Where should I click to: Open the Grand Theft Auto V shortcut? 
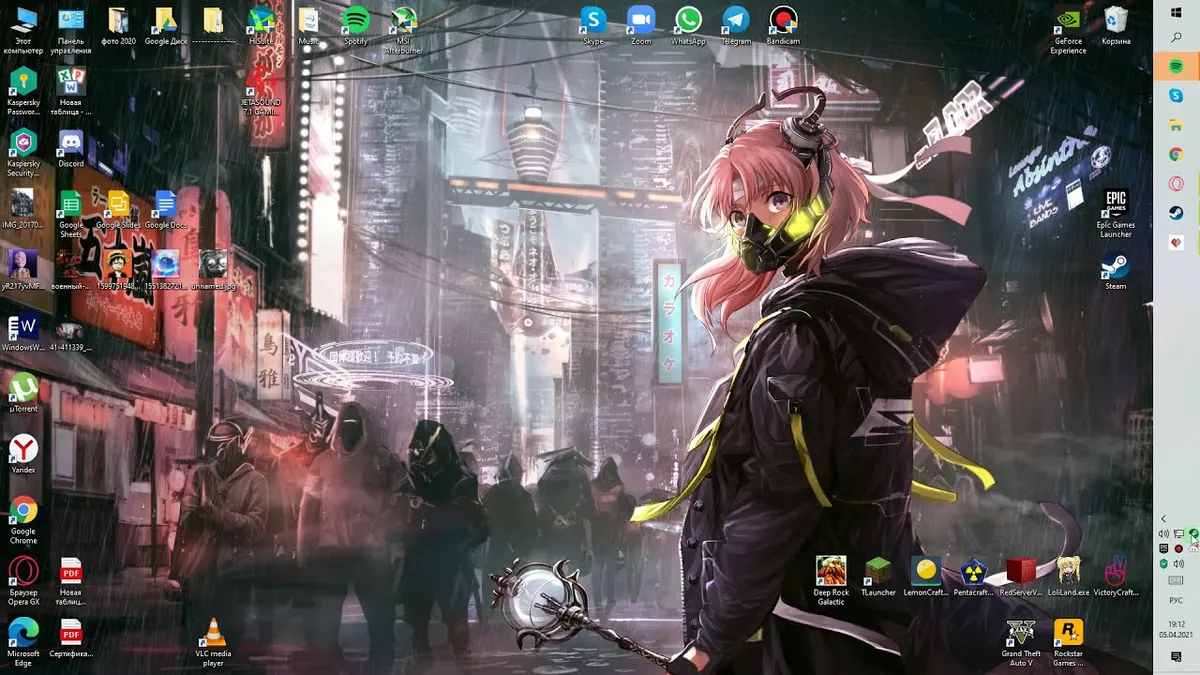[1021, 643]
